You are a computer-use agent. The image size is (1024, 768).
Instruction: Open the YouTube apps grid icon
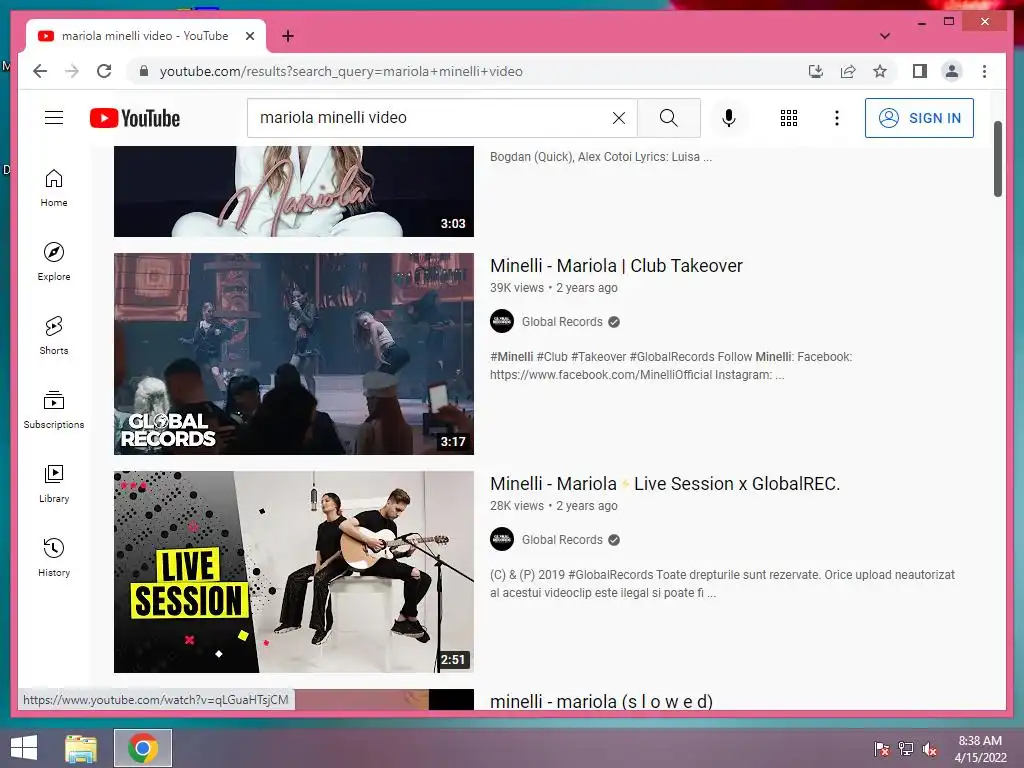789,118
